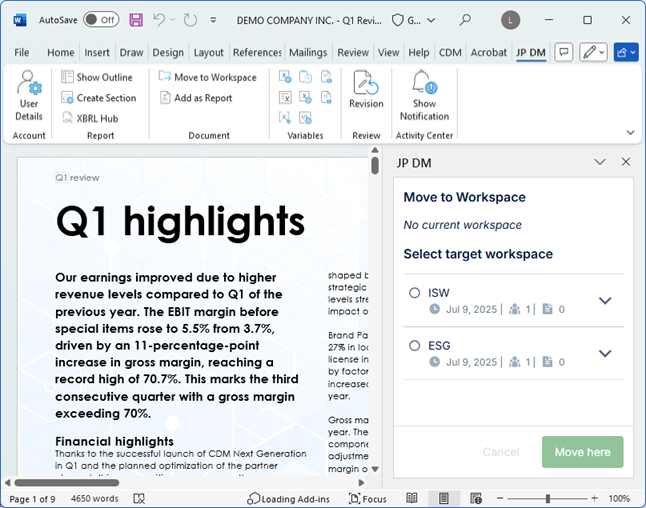
Task: Click the clipboard paste variable icon
Action: tap(305, 77)
